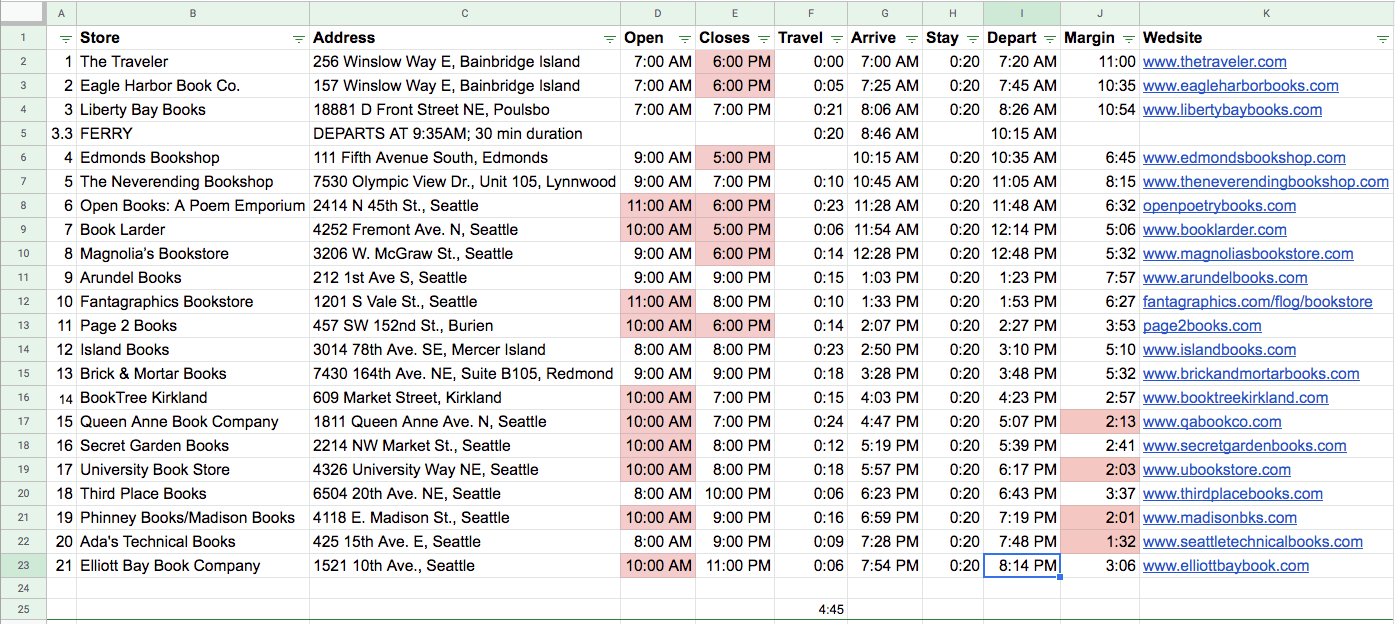This screenshot has height=624, width=1395.
Task: Open www.qabookco.com link
Action: click(1212, 422)
